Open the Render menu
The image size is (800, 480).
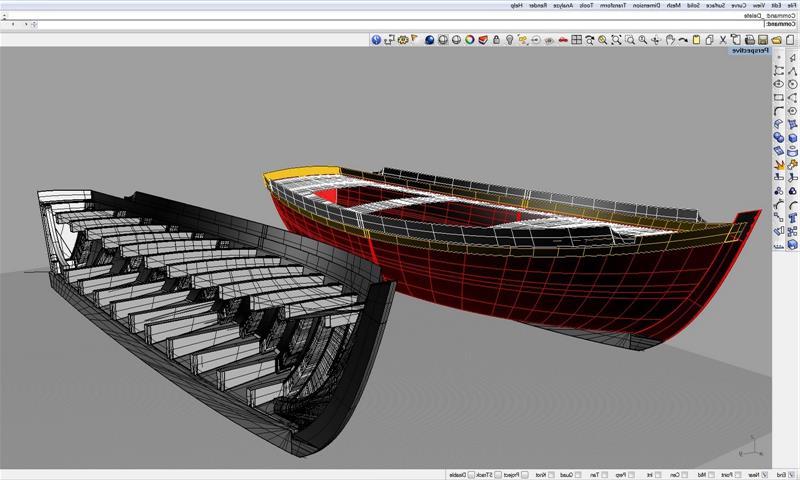pyautogui.click(x=539, y=5)
